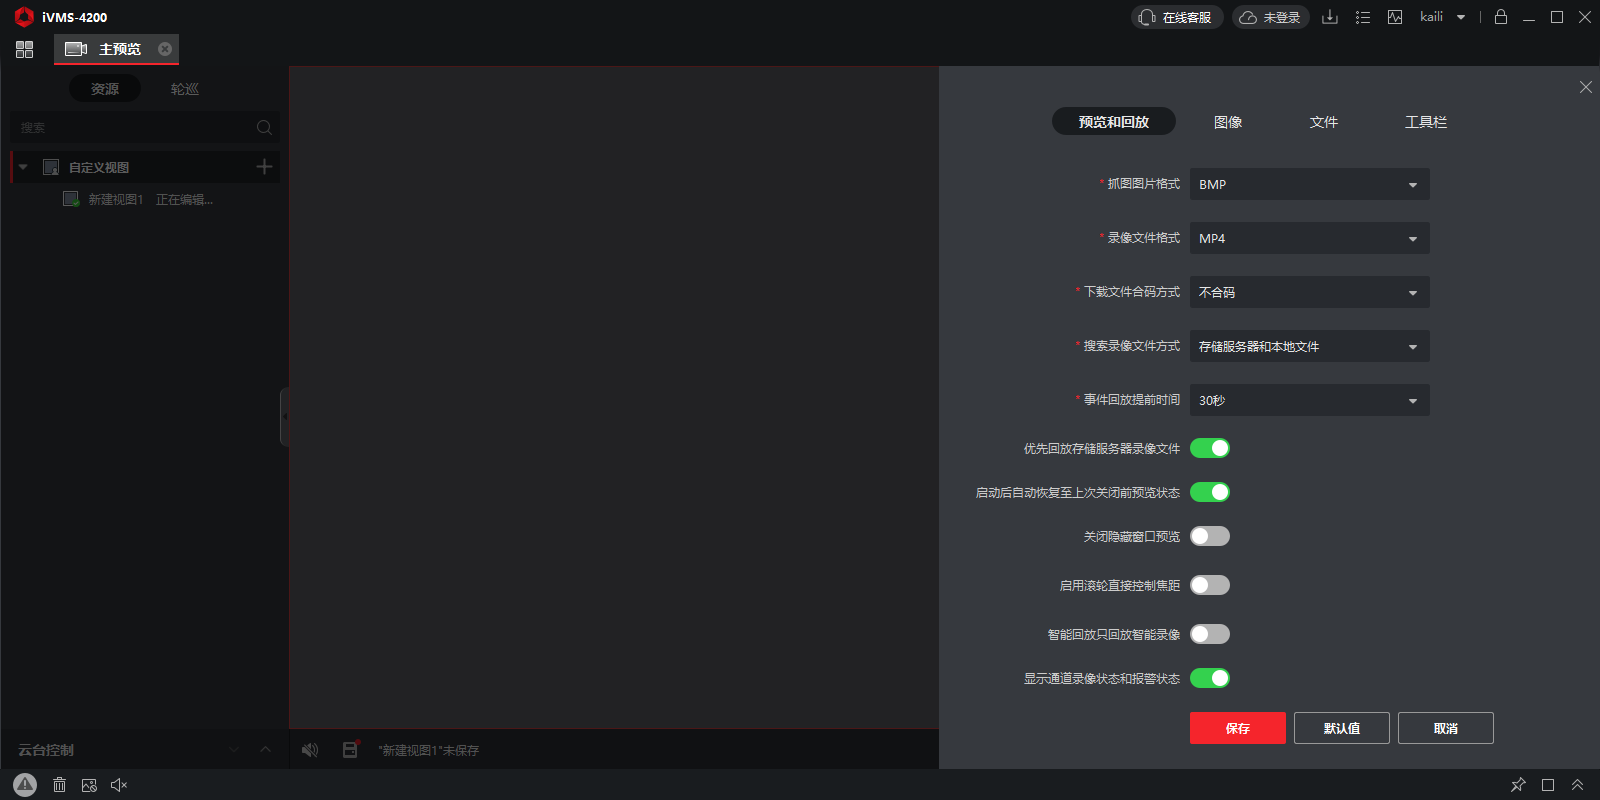Screen dimensions: 1600x800
Task: Select the 工具栏 settings tab
Action: pyautogui.click(x=1425, y=122)
